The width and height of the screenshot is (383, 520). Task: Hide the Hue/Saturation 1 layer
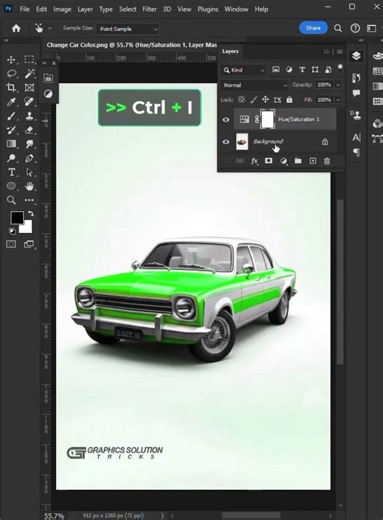[226, 119]
